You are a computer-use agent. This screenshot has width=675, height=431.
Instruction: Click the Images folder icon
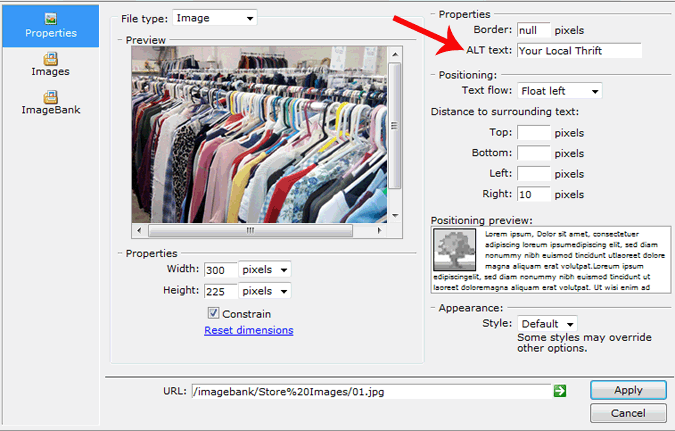tap(50, 59)
